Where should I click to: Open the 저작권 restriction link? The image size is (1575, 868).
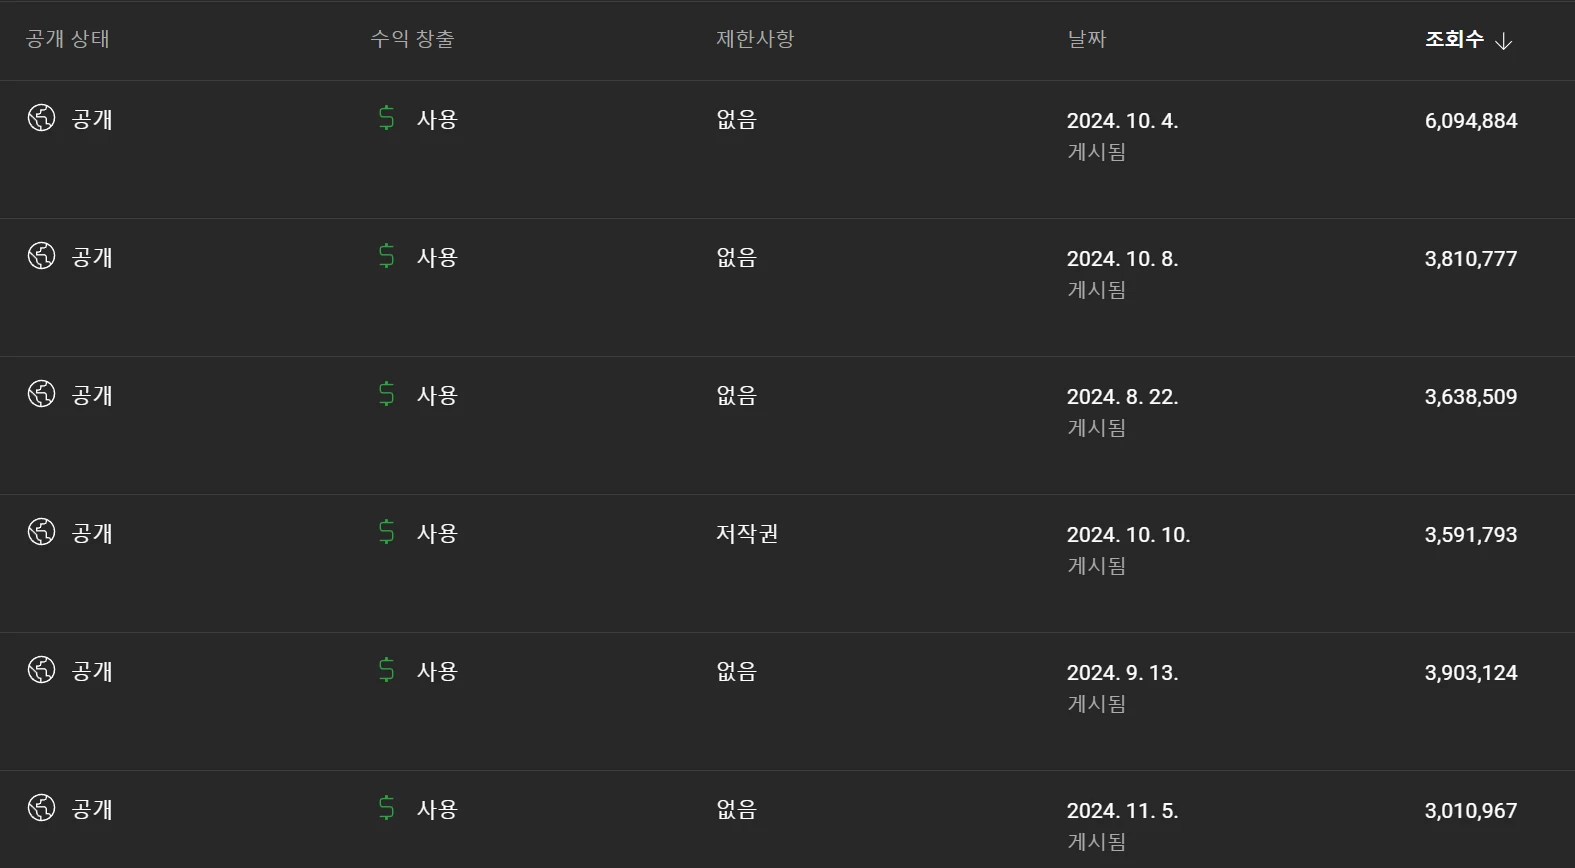click(x=747, y=533)
